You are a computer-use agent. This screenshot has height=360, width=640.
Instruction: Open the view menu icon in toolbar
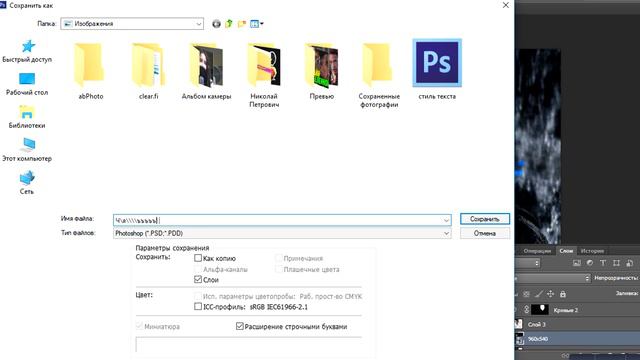click(256, 24)
